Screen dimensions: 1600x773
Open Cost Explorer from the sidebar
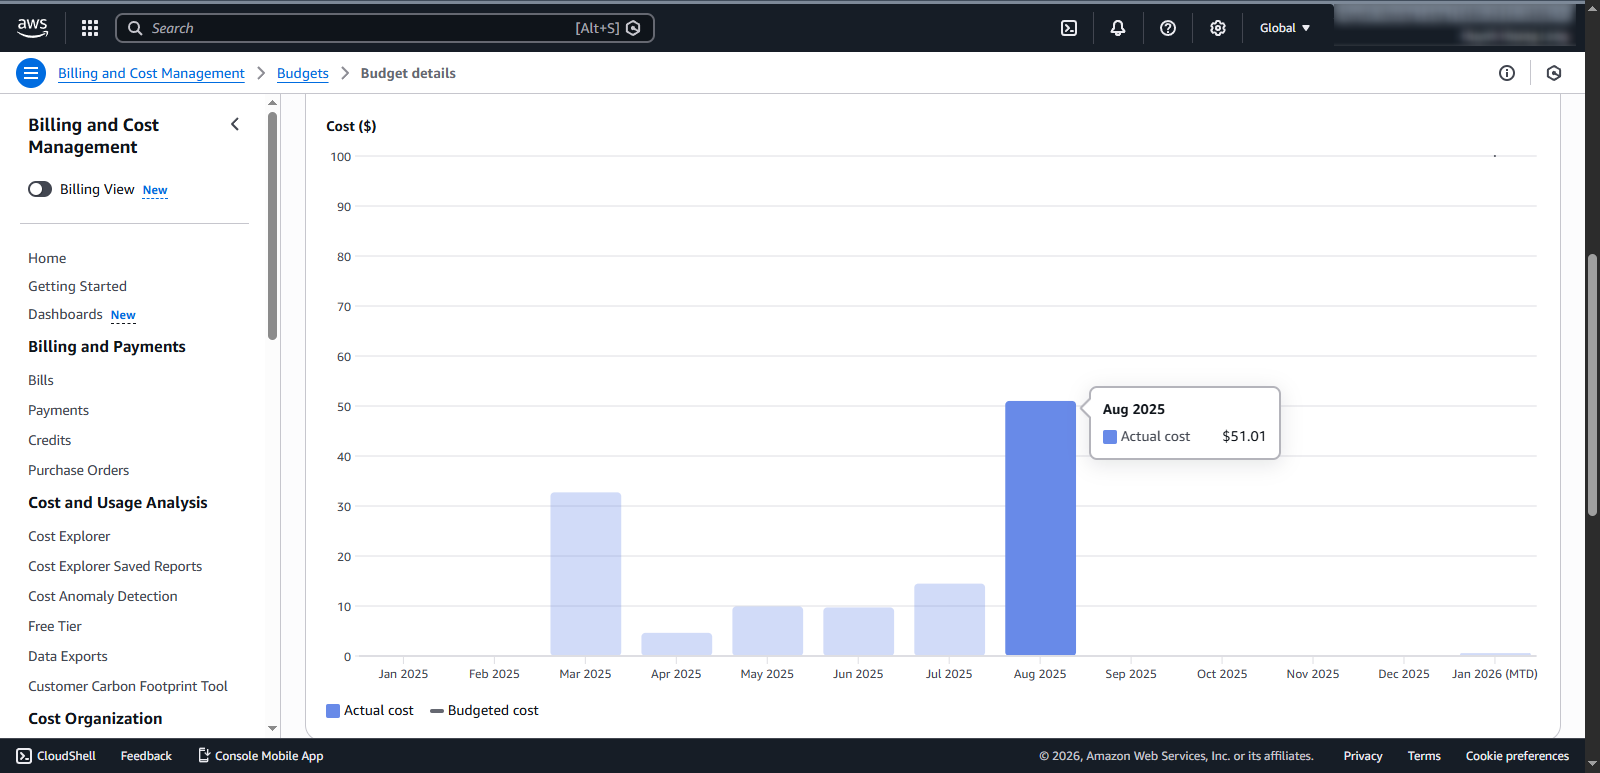tap(69, 536)
